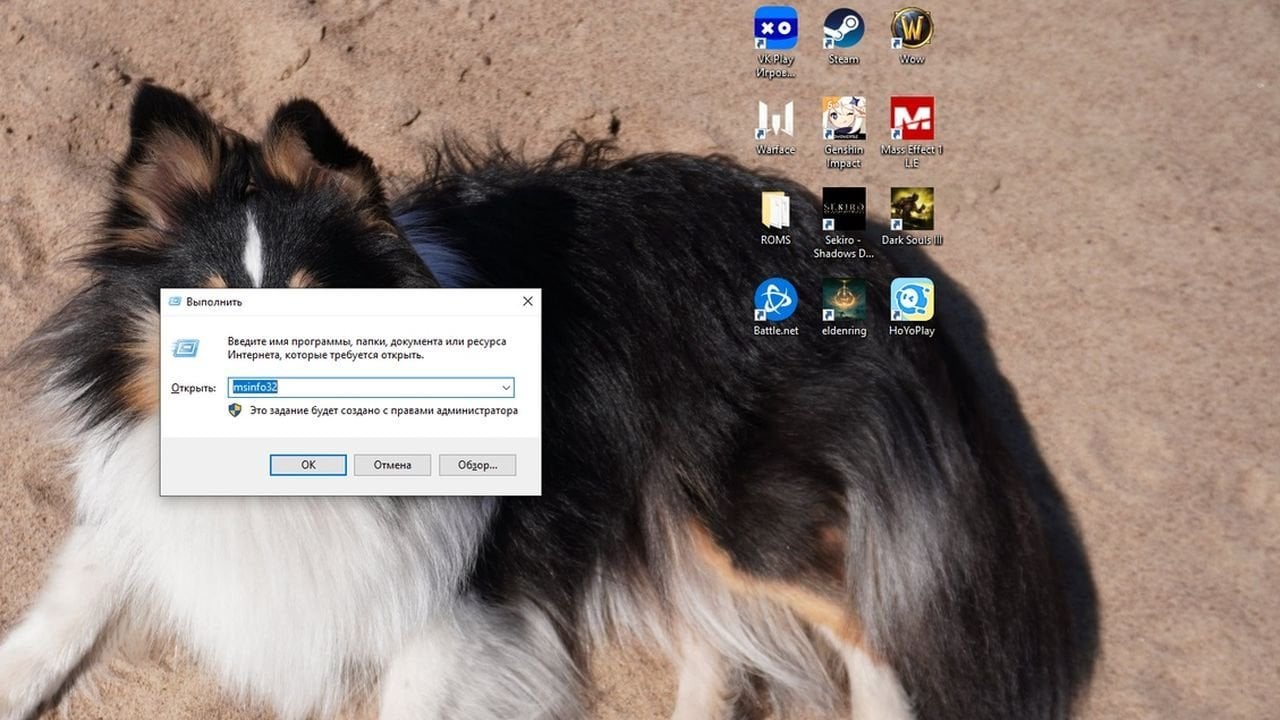Screen dimensions: 1280x720
Task: Select the Steam desktop shortcut
Action: 843,29
